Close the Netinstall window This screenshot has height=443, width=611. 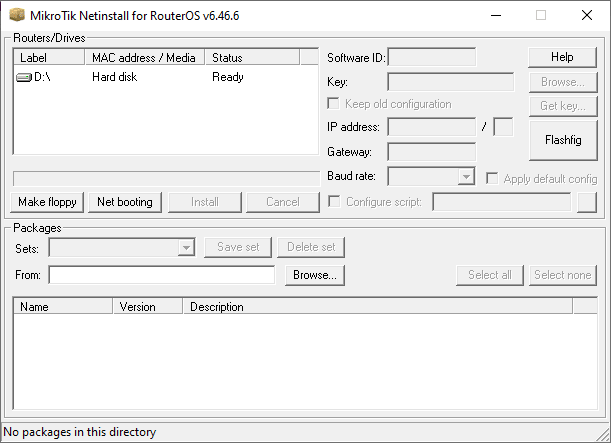click(587, 16)
